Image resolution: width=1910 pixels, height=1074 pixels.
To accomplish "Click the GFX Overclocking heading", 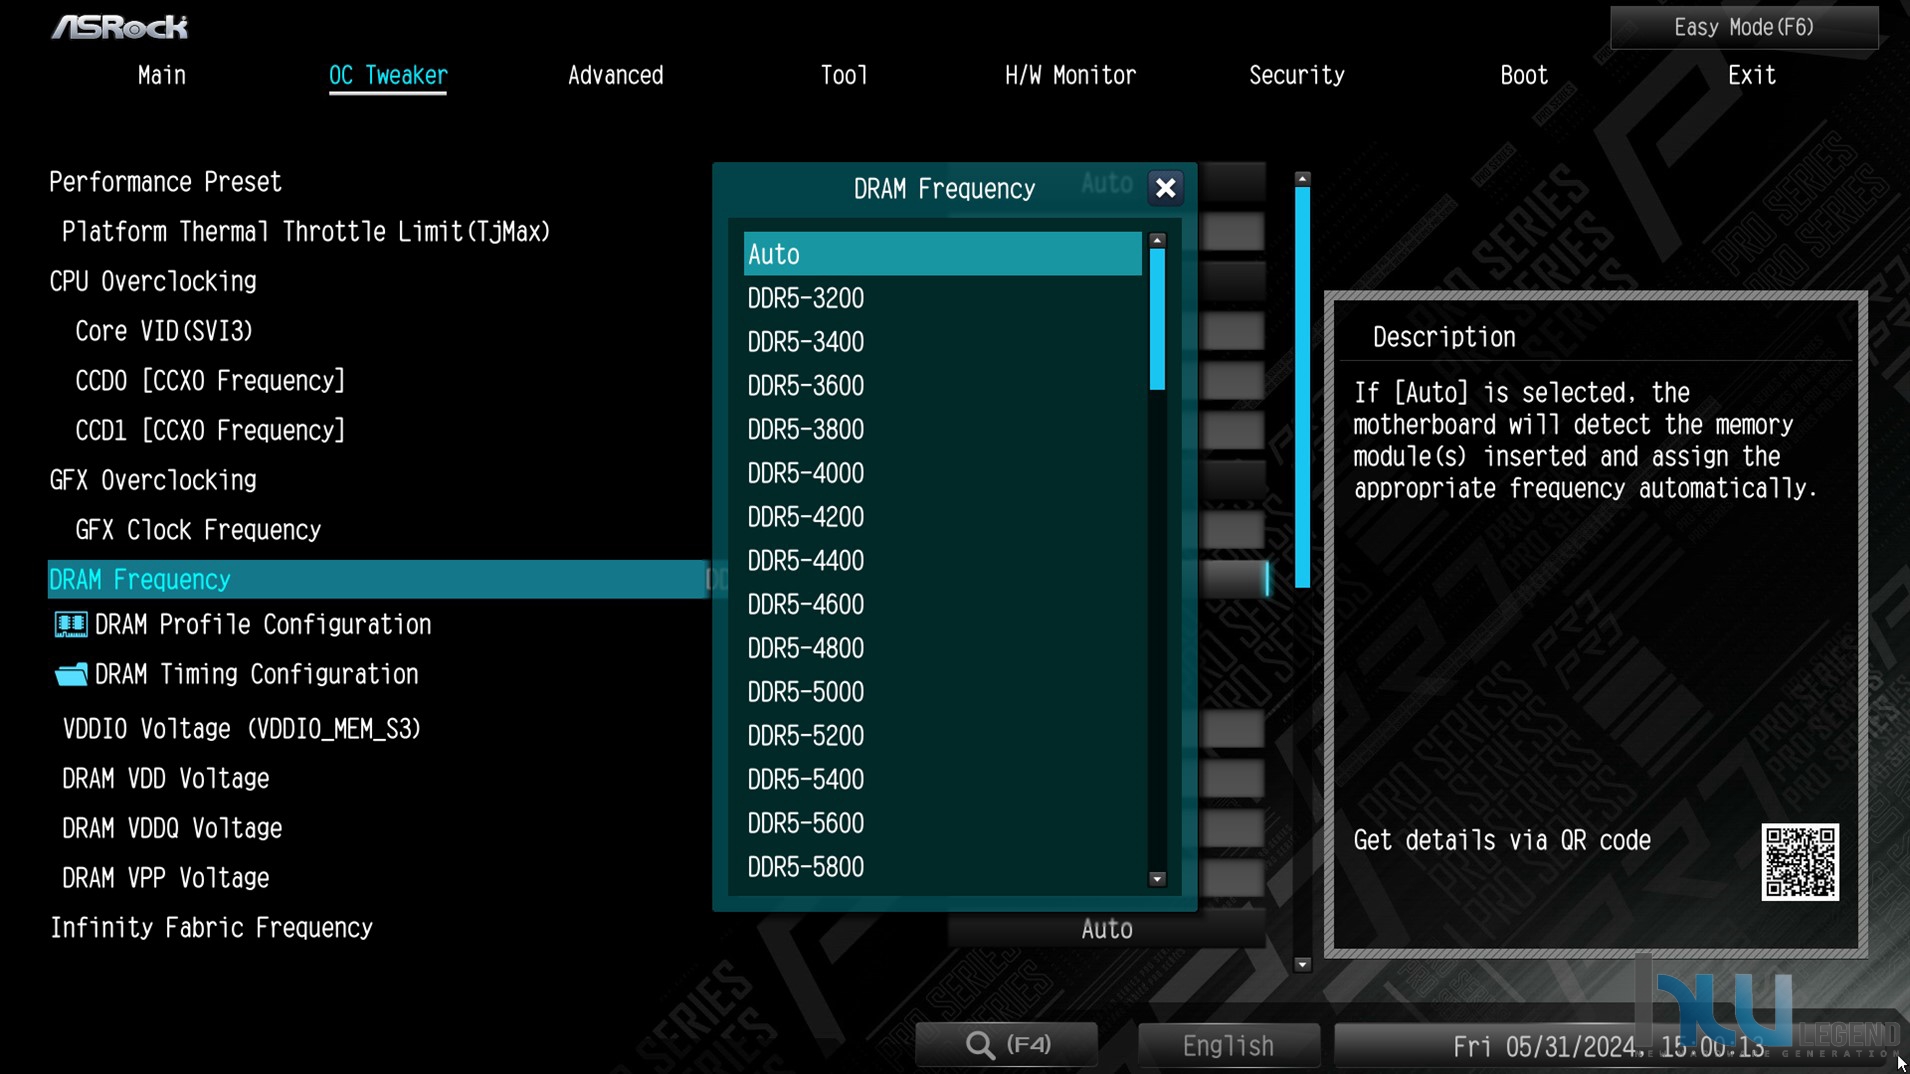I will tap(153, 481).
